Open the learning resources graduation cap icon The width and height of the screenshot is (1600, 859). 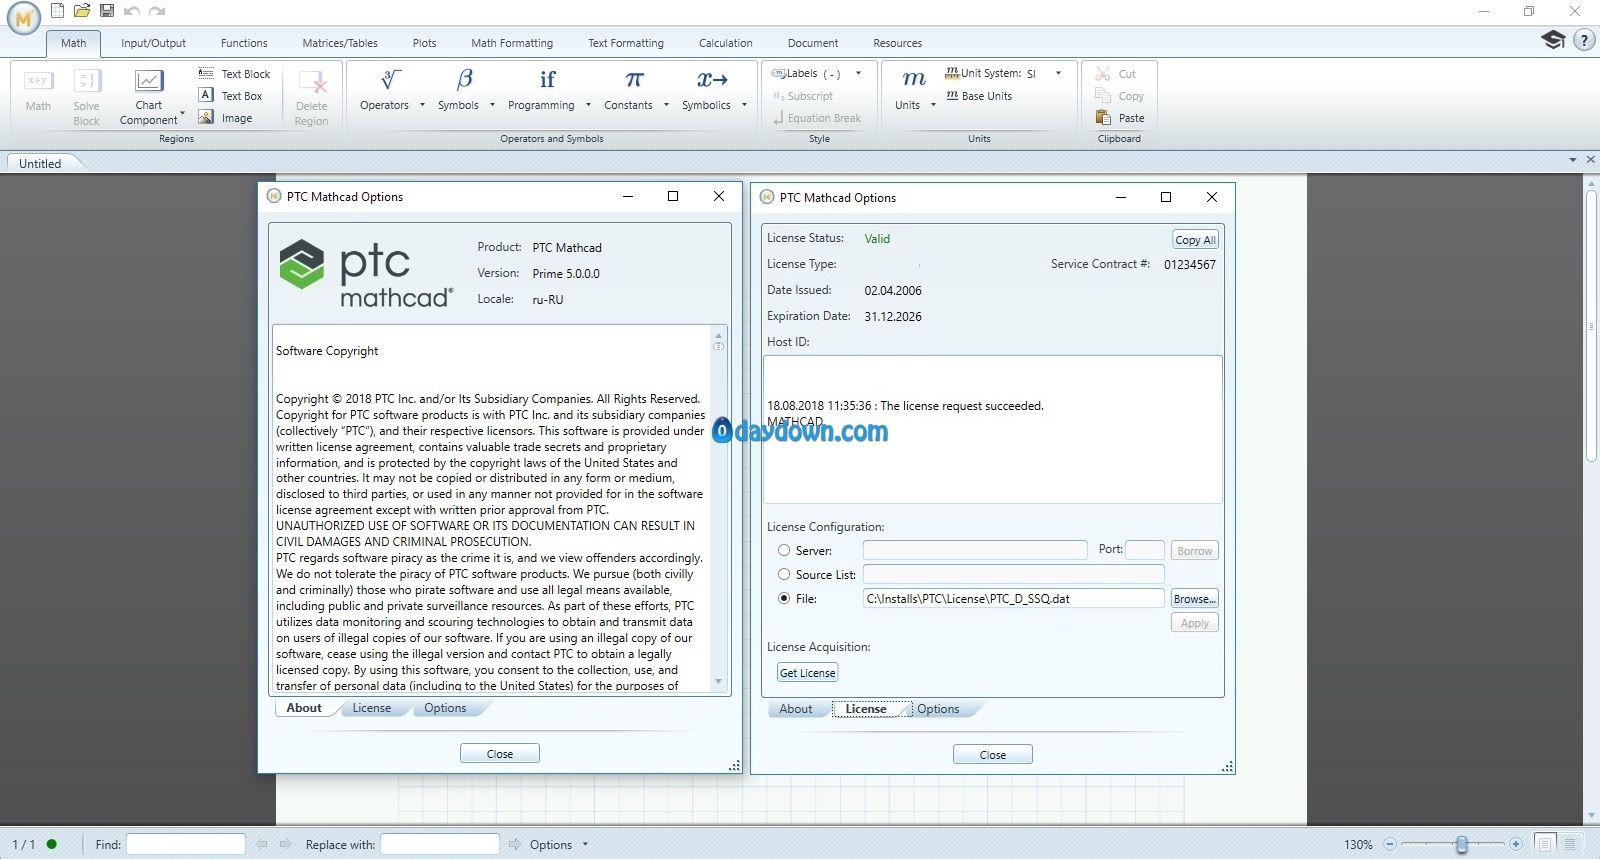click(1553, 40)
